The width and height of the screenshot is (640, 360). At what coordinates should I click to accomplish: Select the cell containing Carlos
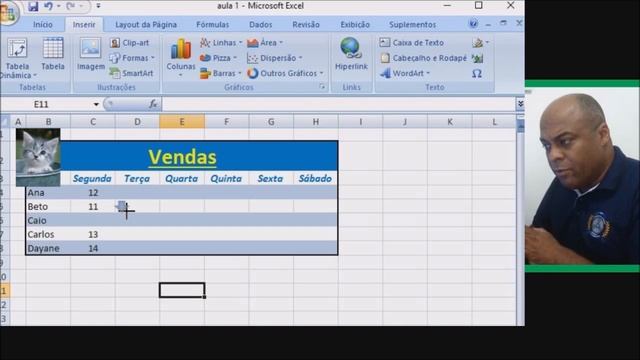(48, 234)
